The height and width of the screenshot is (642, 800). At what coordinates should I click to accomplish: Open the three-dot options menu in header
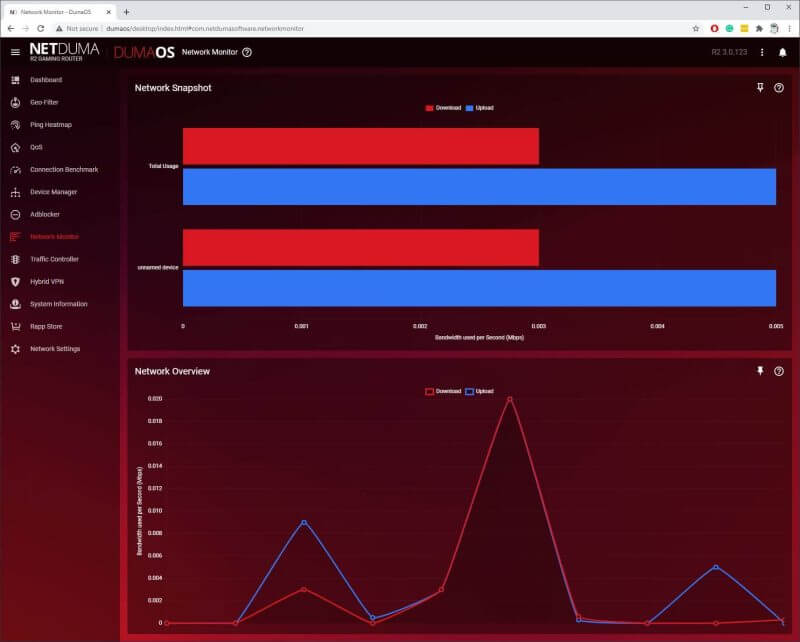(762, 52)
